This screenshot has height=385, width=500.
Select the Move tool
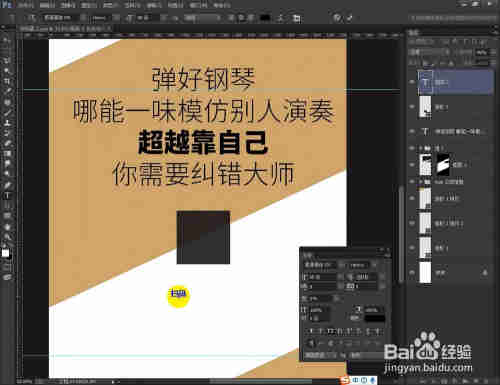[x=7, y=40]
